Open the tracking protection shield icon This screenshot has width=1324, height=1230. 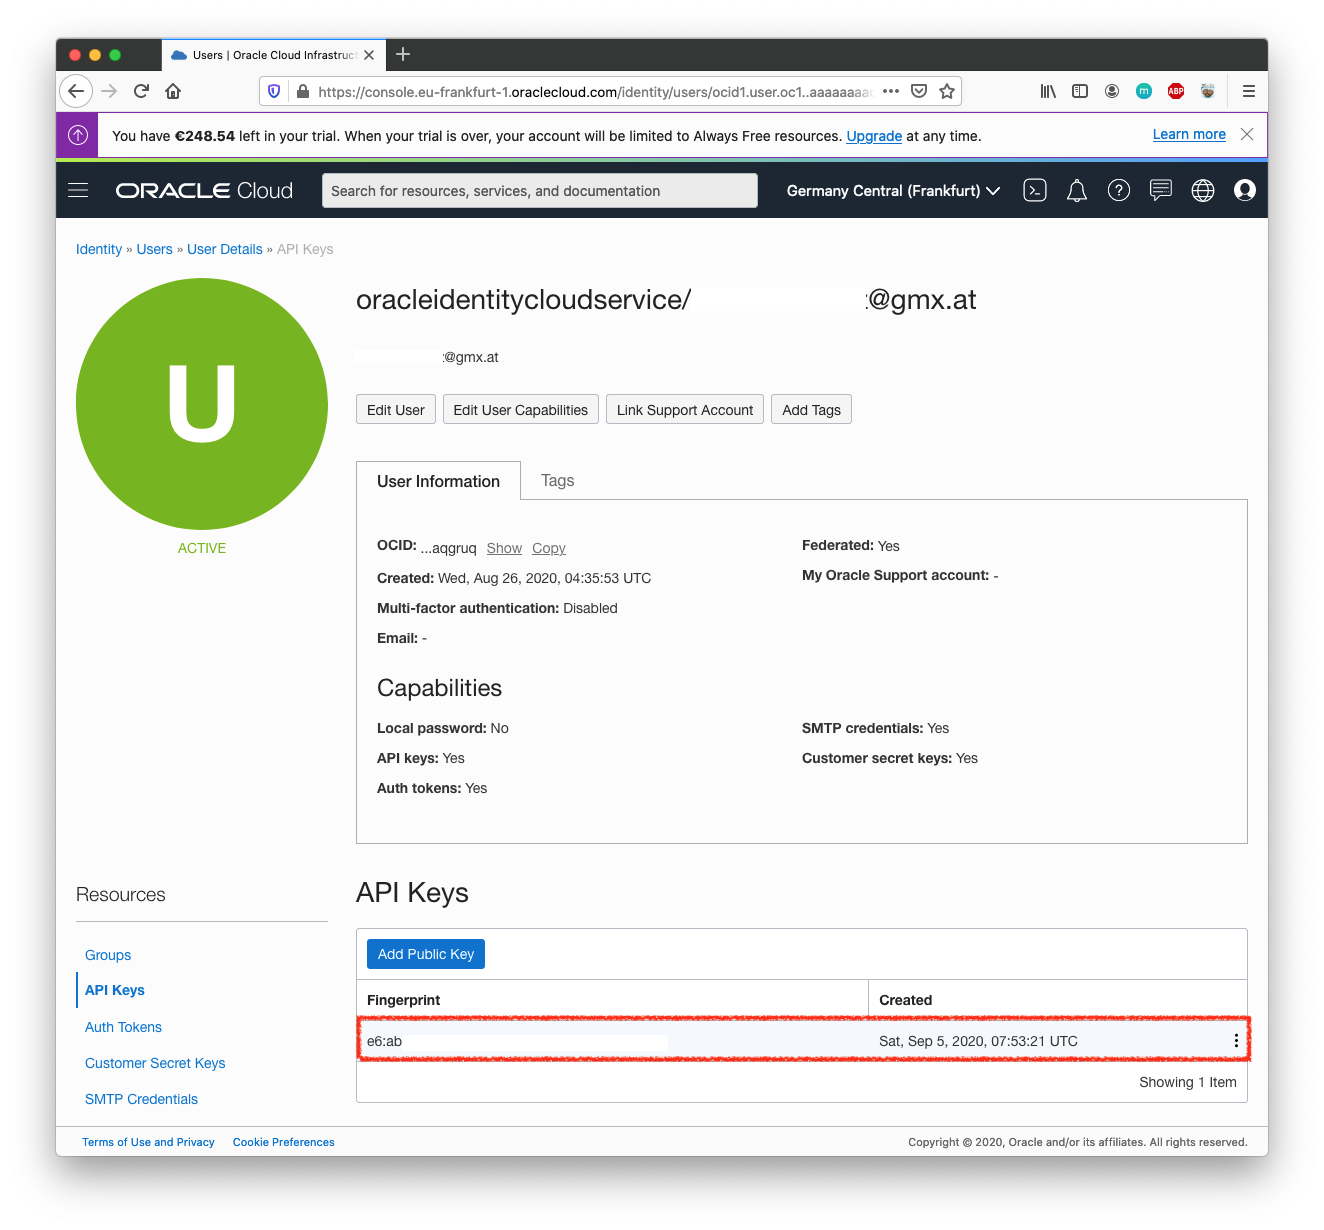coord(274,91)
